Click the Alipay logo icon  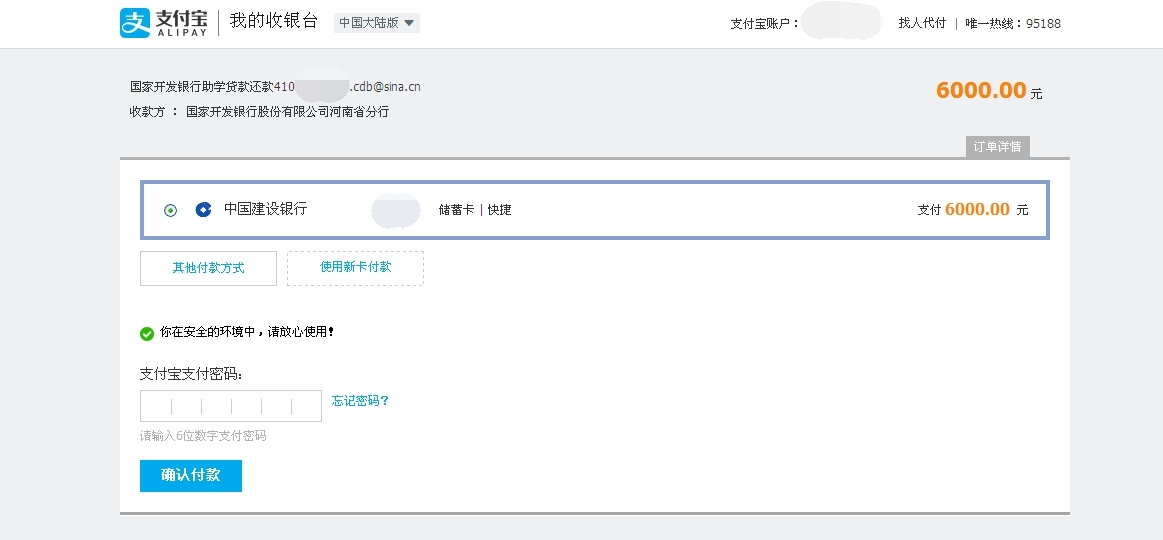[135, 23]
